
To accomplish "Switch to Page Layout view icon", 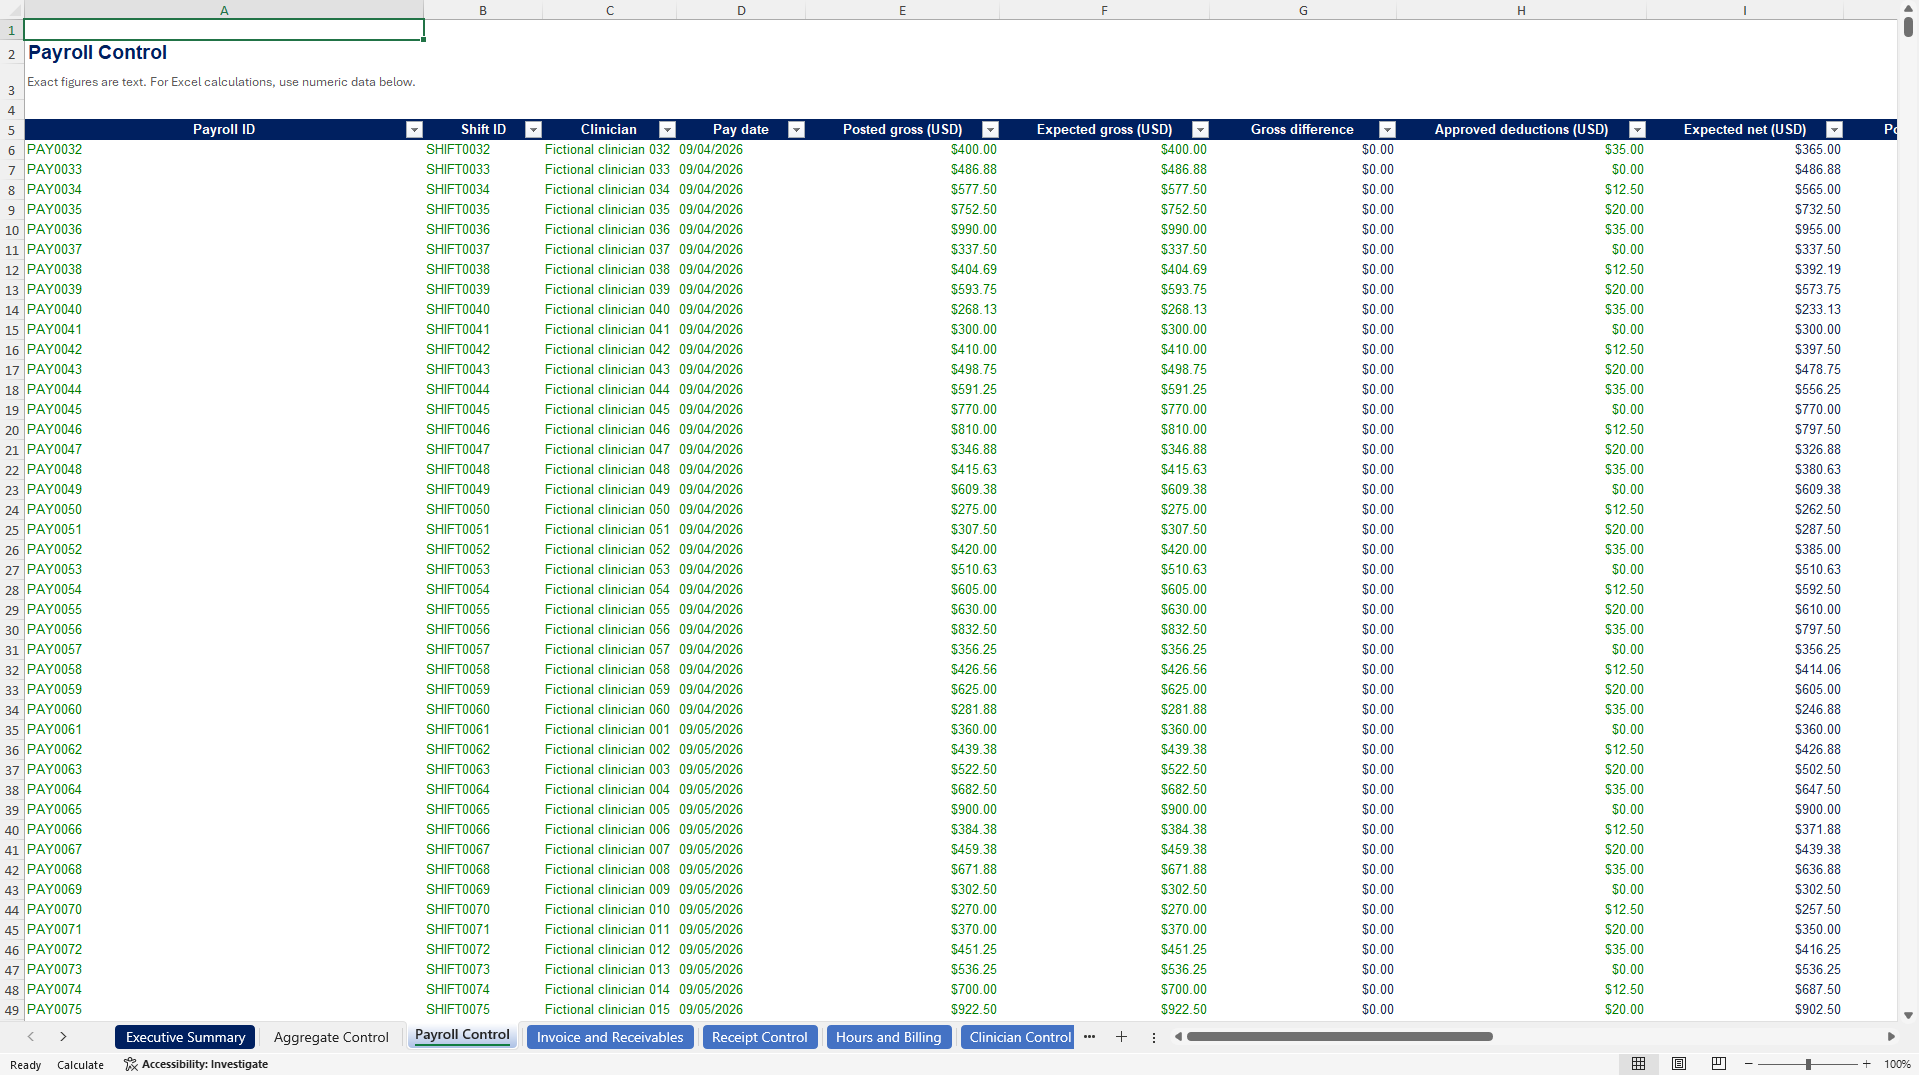I will [x=1679, y=1064].
